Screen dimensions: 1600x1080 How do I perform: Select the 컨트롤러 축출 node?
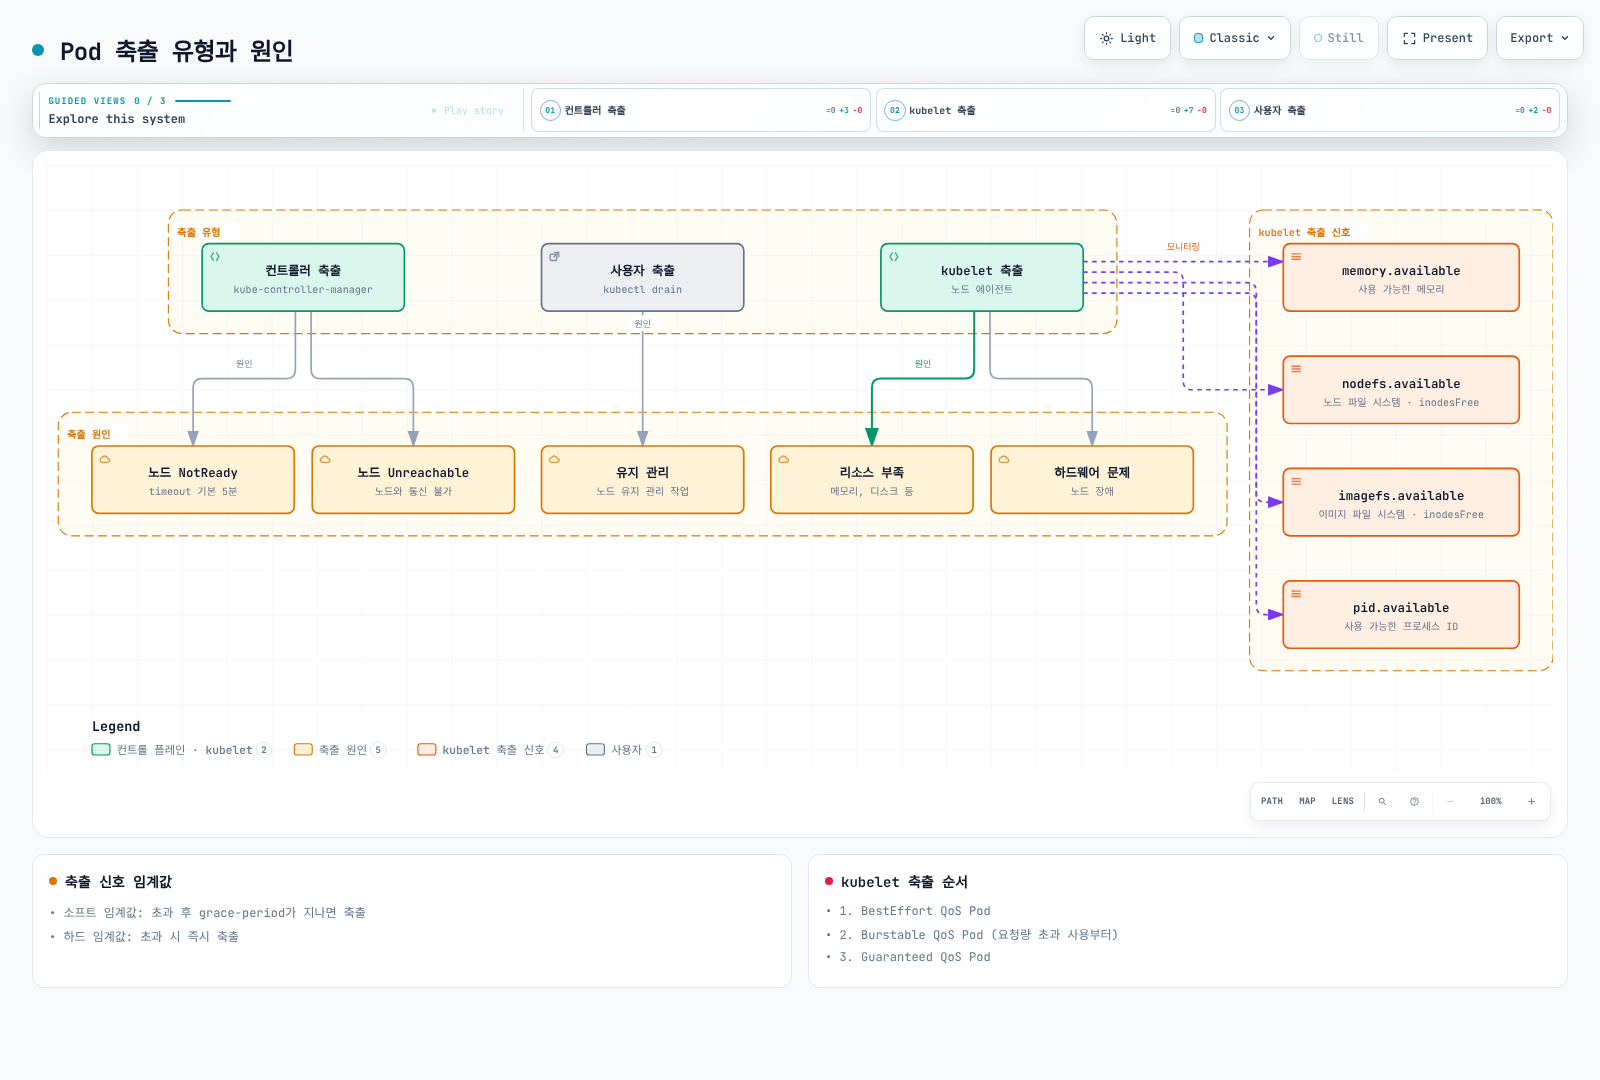click(303, 278)
